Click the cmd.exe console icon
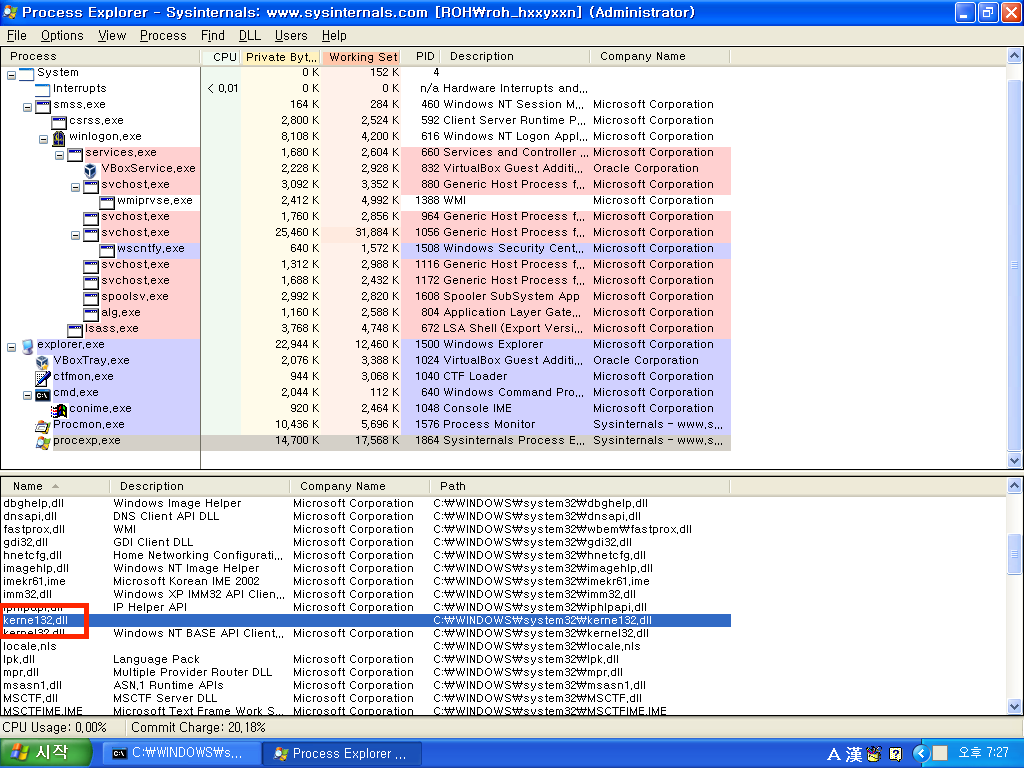This screenshot has width=1024, height=768. (42, 394)
